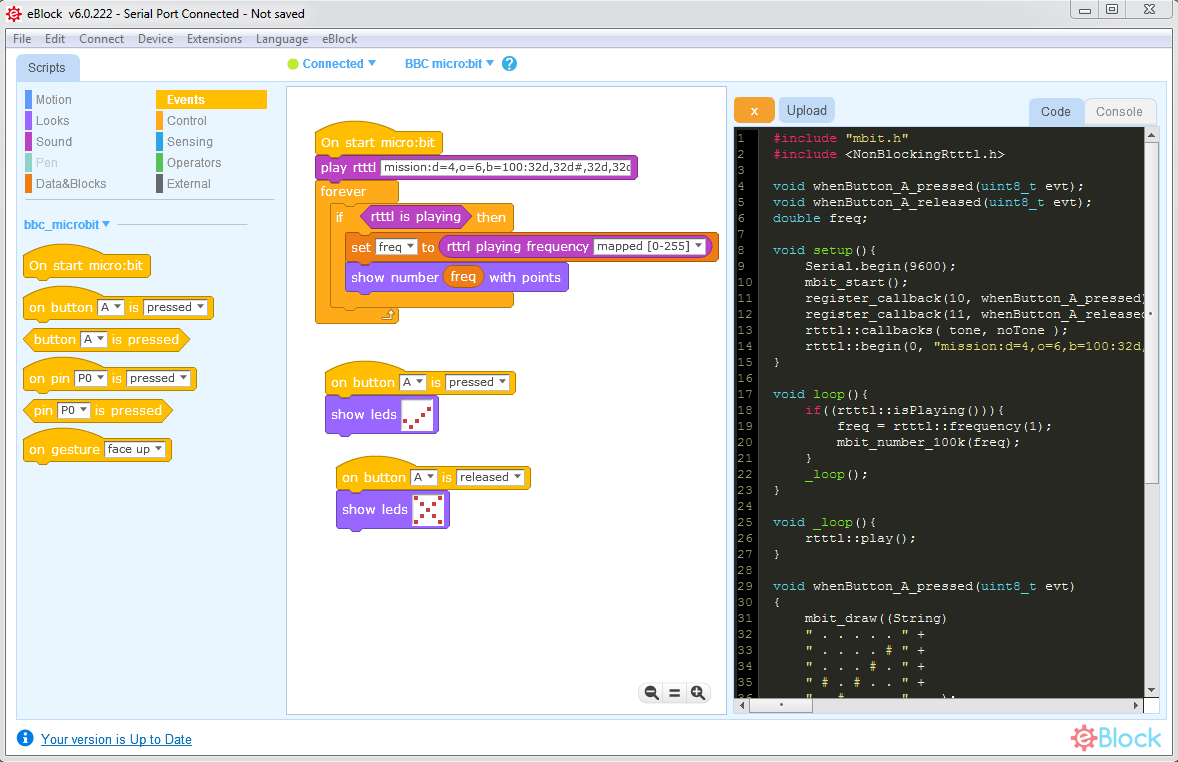This screenshot has width=1178, height=762.
Task: Open the eBlock menu
Action: 340,39
